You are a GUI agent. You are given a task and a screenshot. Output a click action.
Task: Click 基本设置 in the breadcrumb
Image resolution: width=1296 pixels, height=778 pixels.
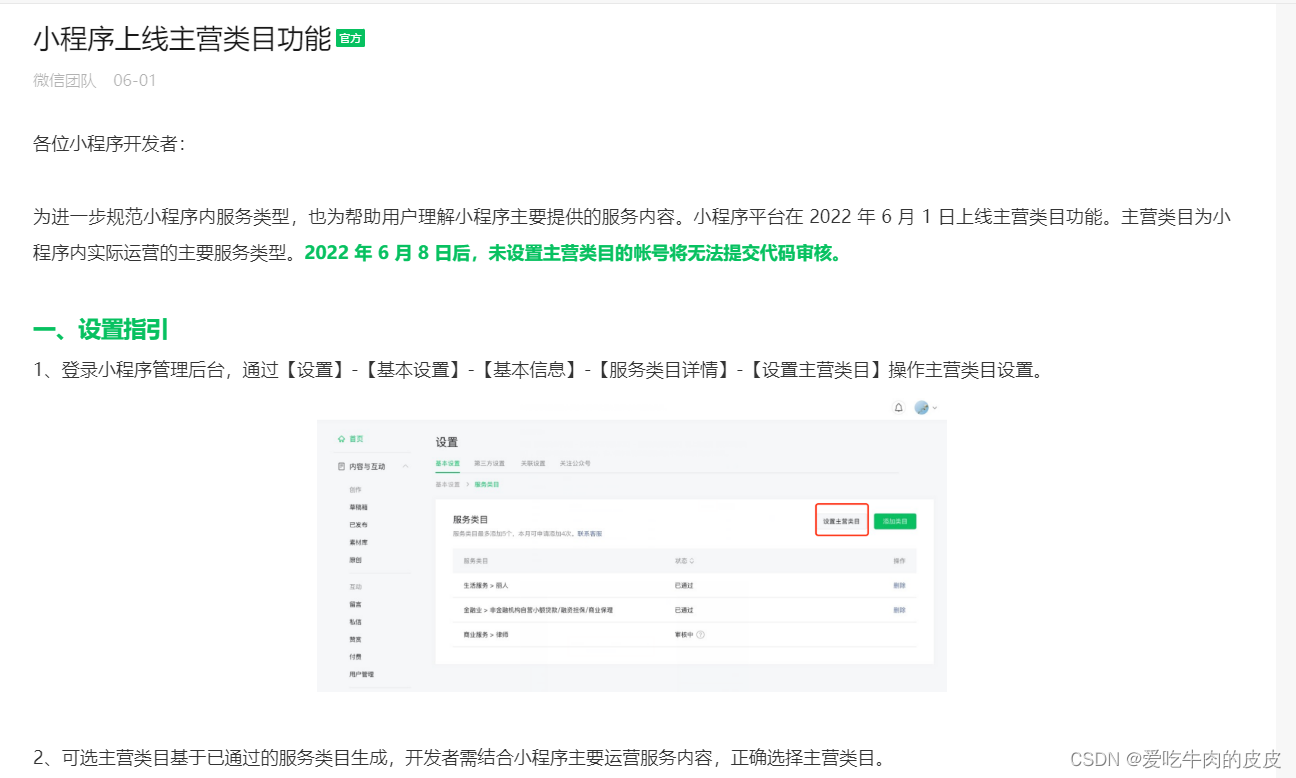coord(447,484)
